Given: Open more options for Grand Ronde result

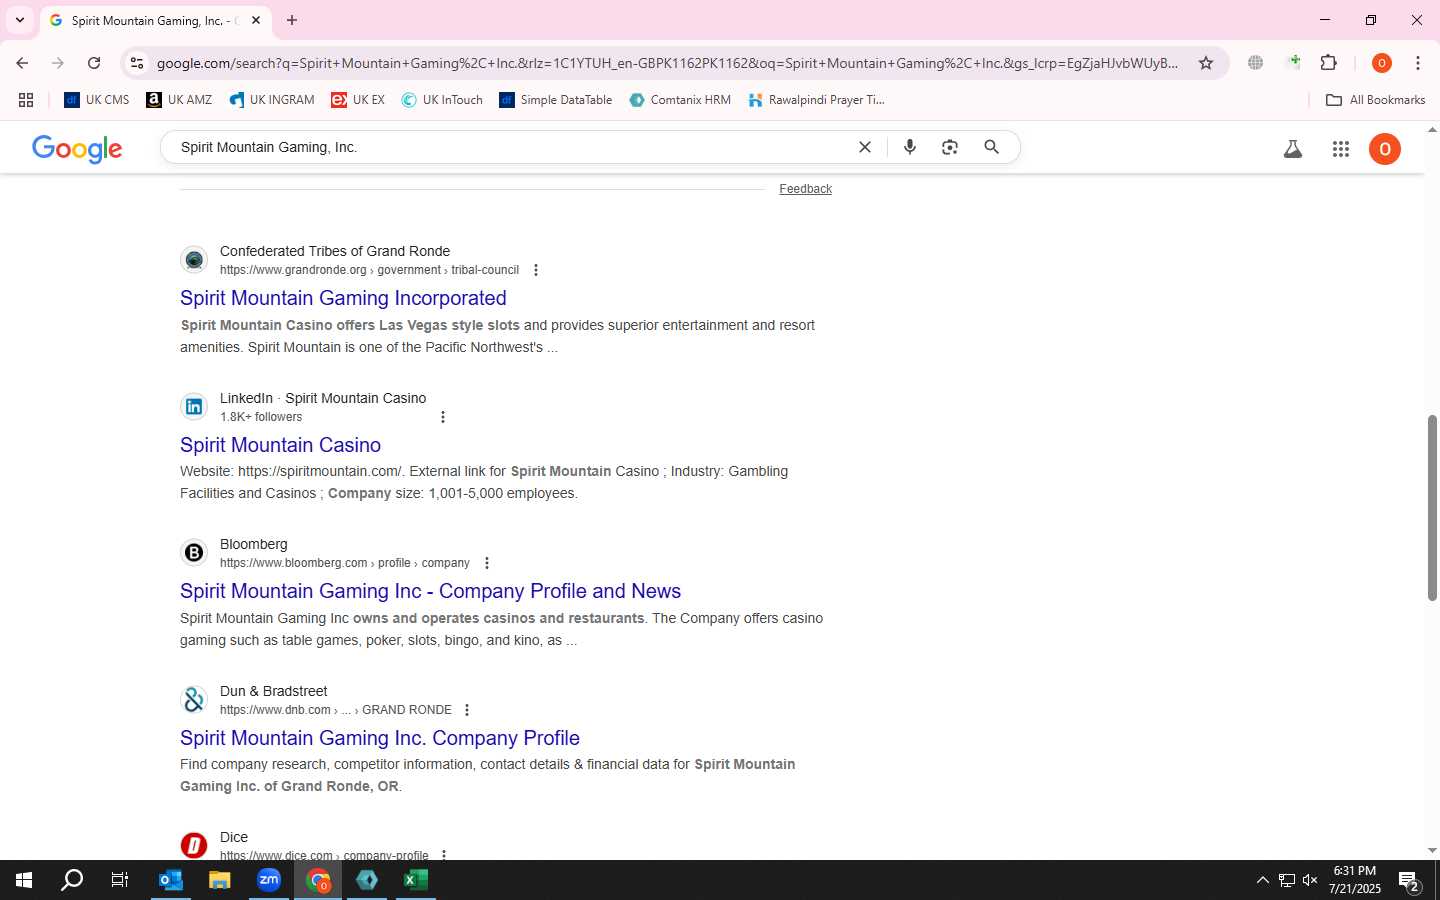Looking at the screenshot, I should (x=536, y=270).
